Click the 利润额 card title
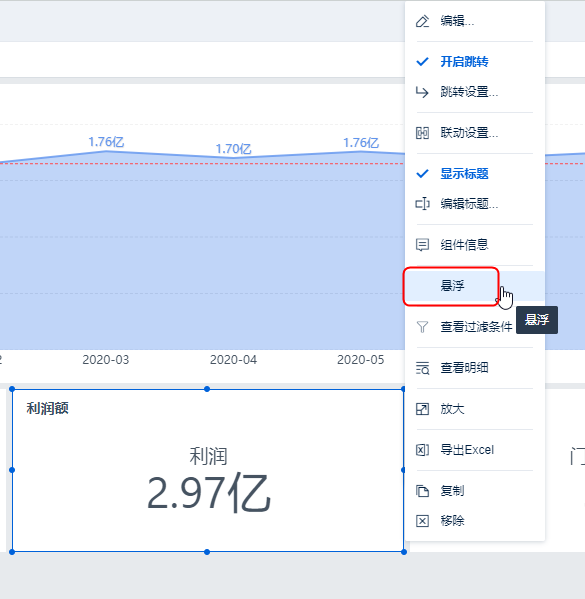The image size is (585, 599). 47,408
